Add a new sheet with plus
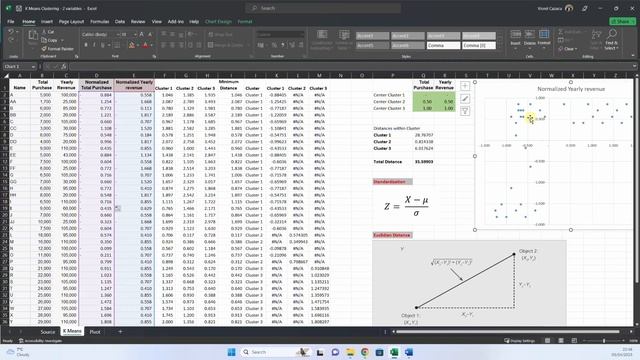The width and height of the screenshot is (640, 360). click(x=120, y=332)
